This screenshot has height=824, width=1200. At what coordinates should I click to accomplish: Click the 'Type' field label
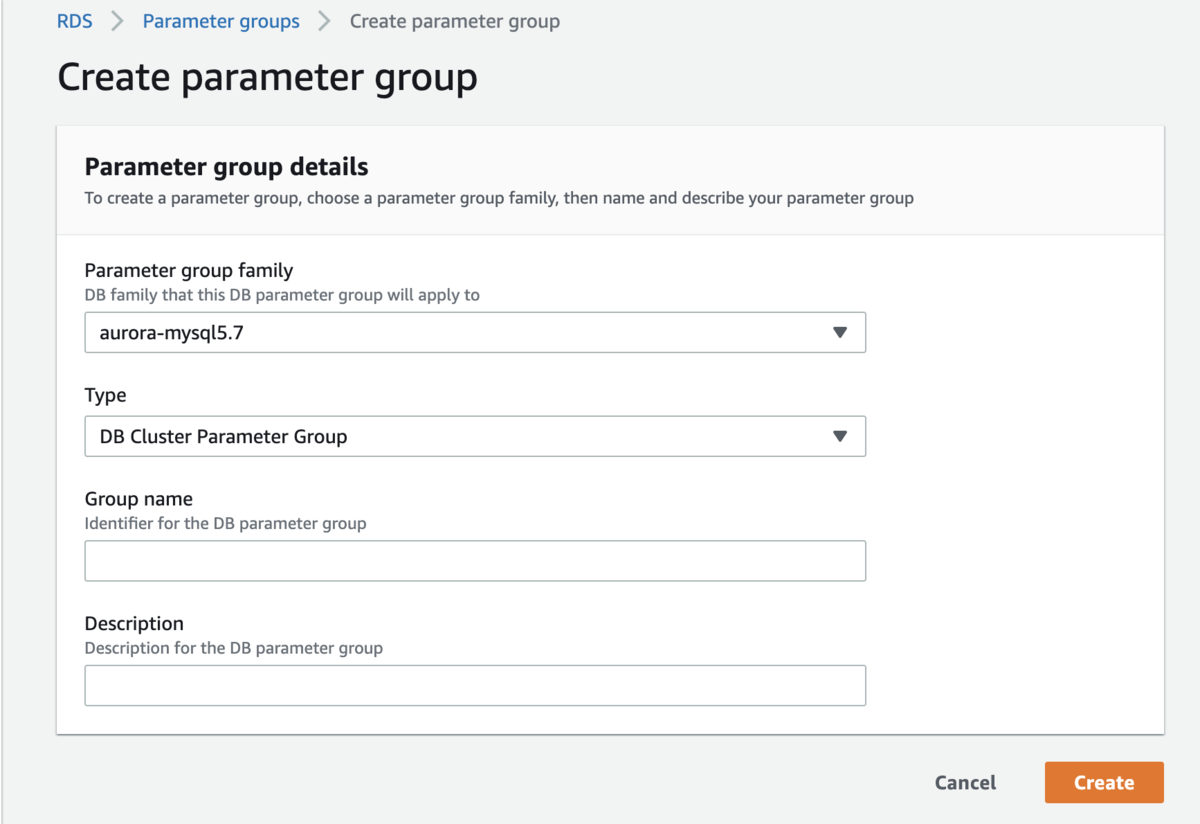[105, 395]
